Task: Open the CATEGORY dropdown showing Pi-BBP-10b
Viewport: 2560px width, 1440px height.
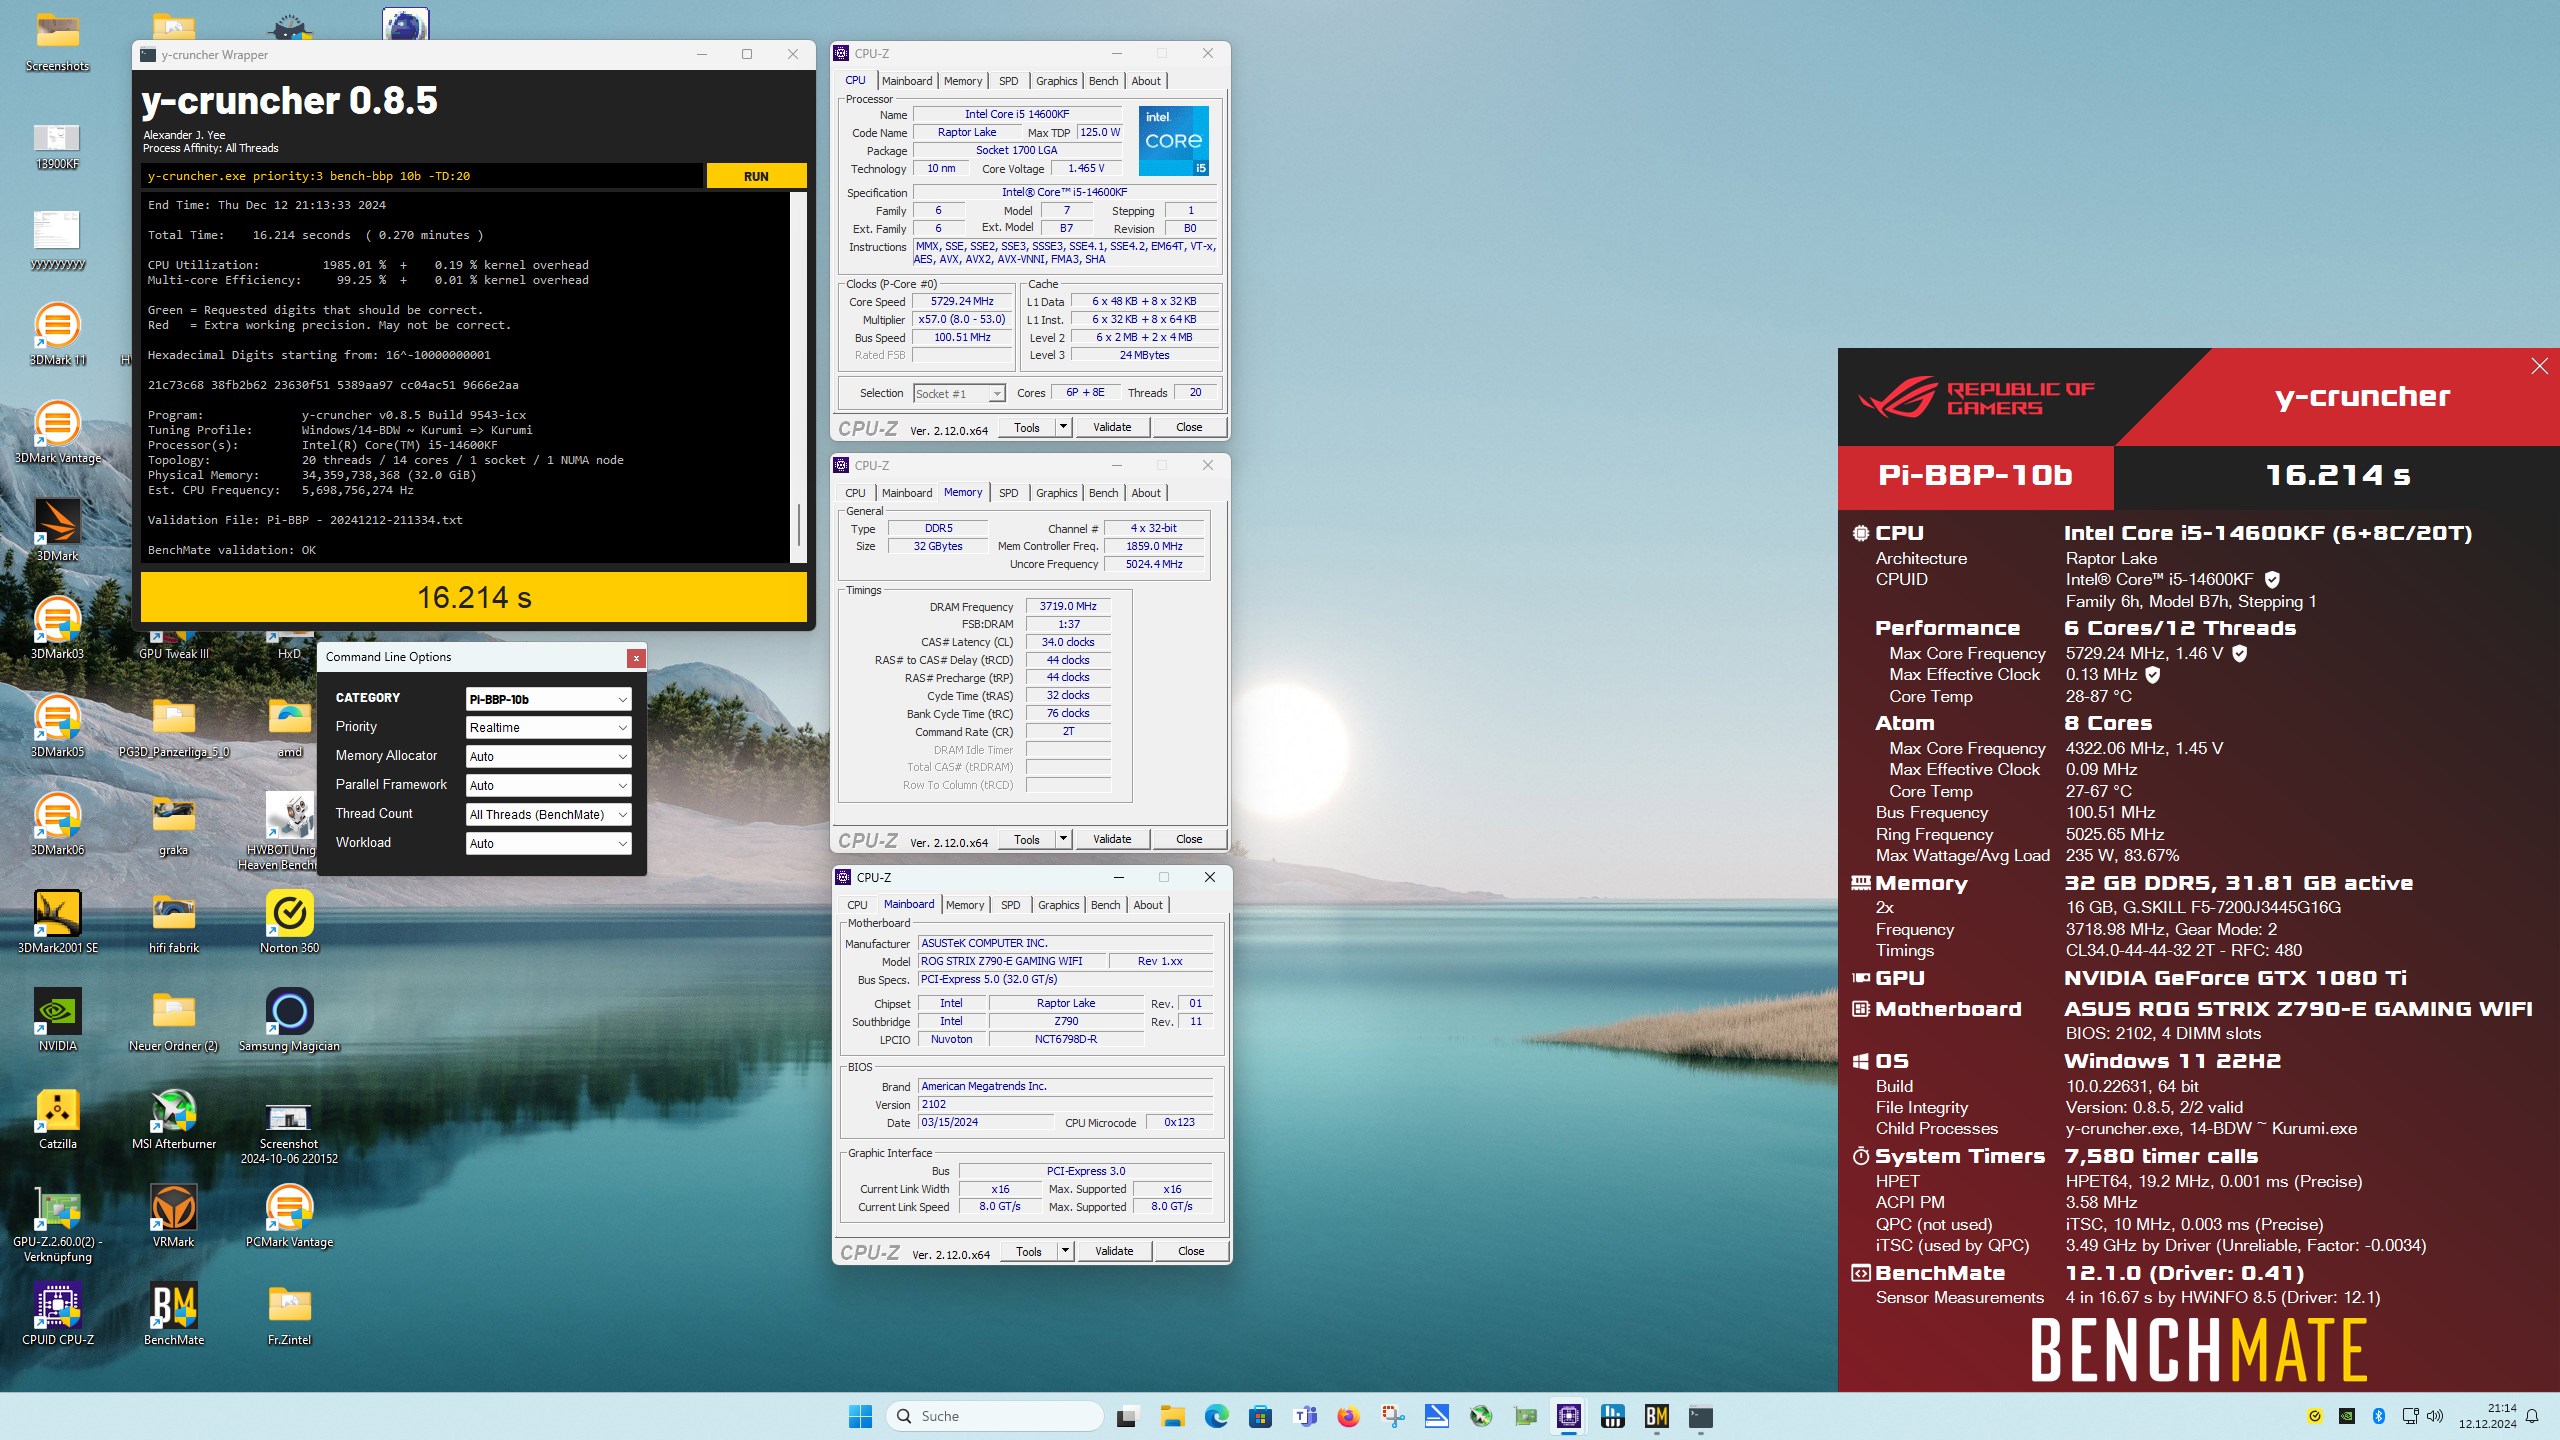Action: tap(548, 699)
